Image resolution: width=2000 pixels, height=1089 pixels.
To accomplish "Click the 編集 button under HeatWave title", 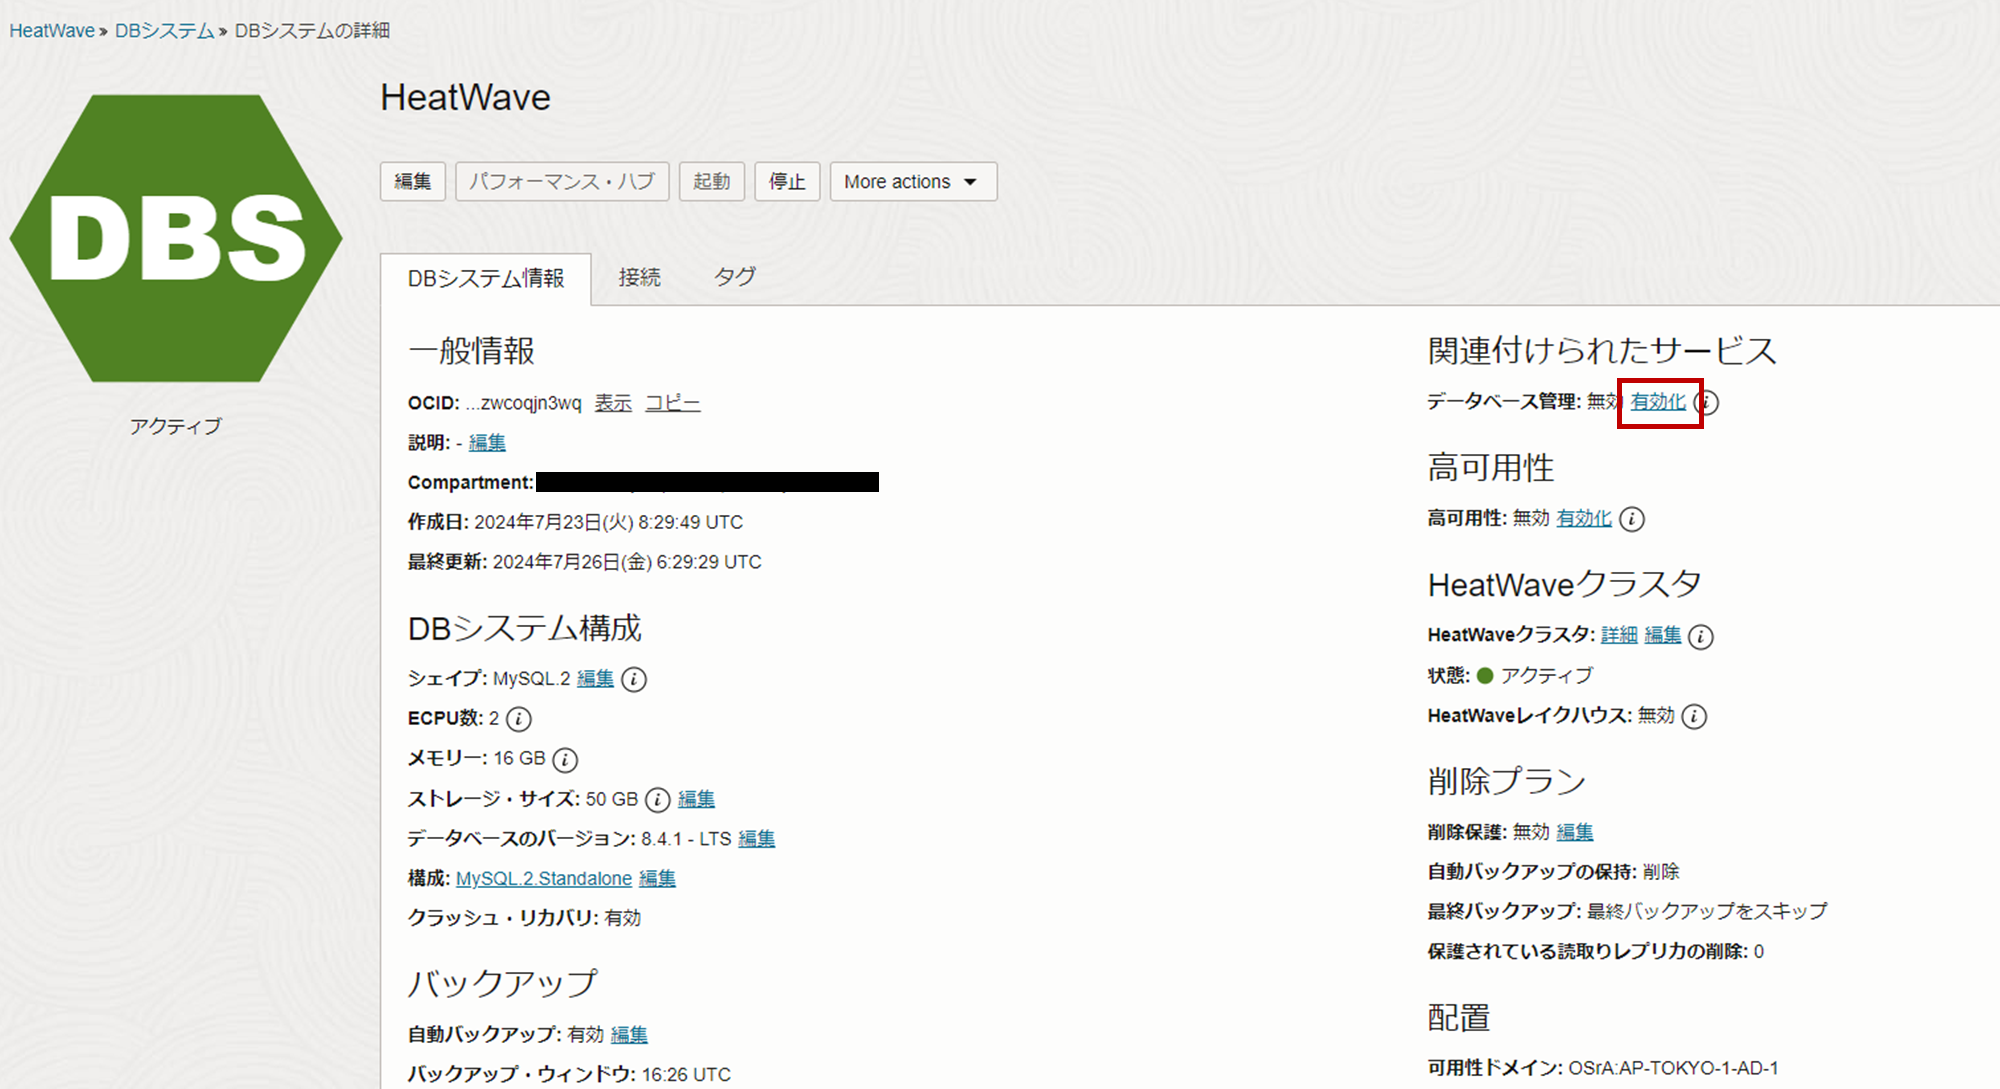I will tap(413, 182).
